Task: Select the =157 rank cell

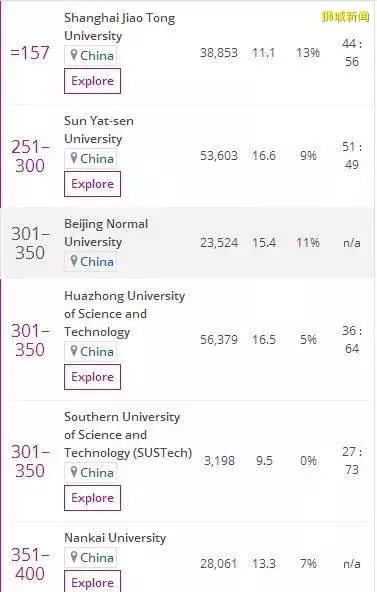Action: (30, 52)
